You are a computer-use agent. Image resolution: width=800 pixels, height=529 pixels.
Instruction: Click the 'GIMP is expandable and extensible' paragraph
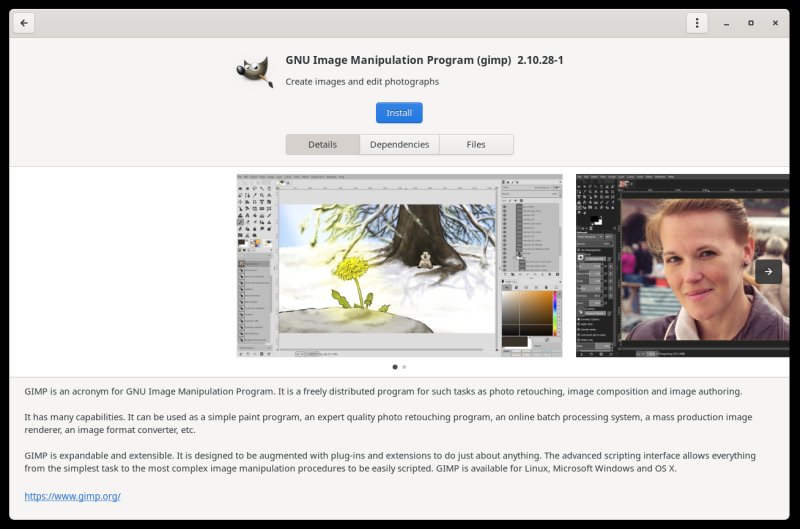click(x=390, y=462)
